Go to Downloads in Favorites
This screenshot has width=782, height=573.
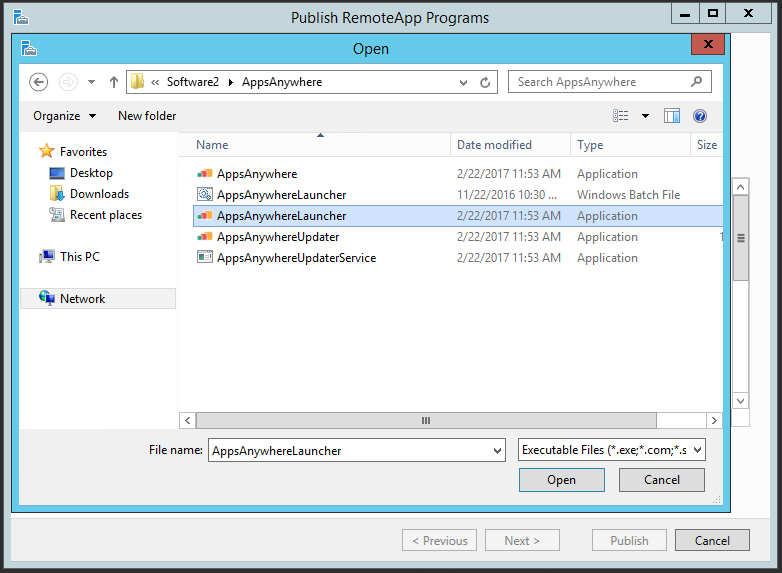click(x=99, y=194)
